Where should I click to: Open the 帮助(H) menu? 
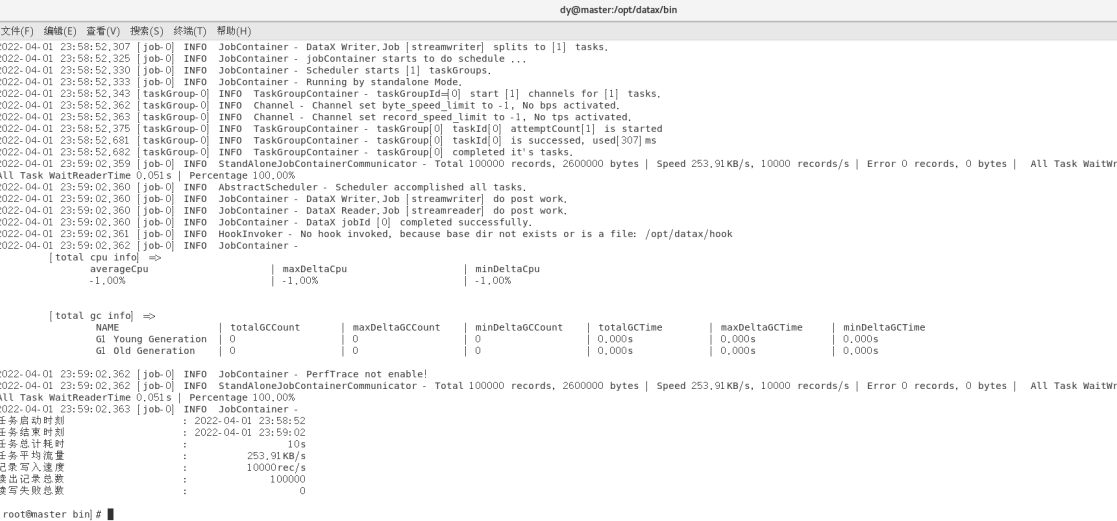pos(234,31)
